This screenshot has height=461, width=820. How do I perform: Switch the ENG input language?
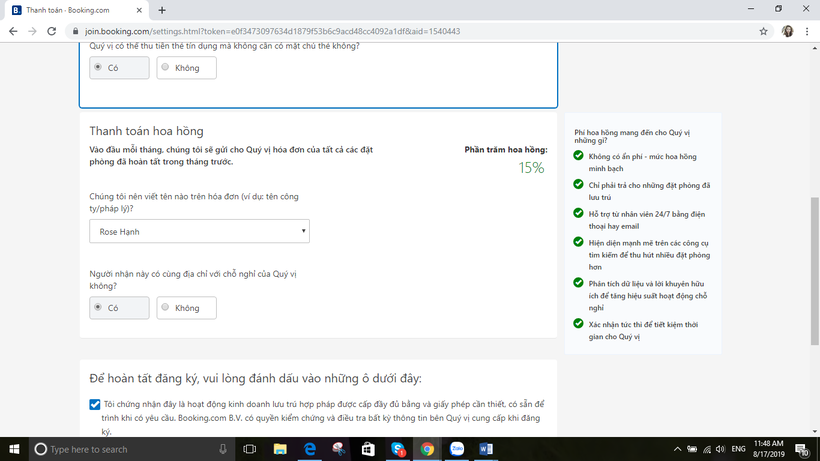(x=738, y=449)
